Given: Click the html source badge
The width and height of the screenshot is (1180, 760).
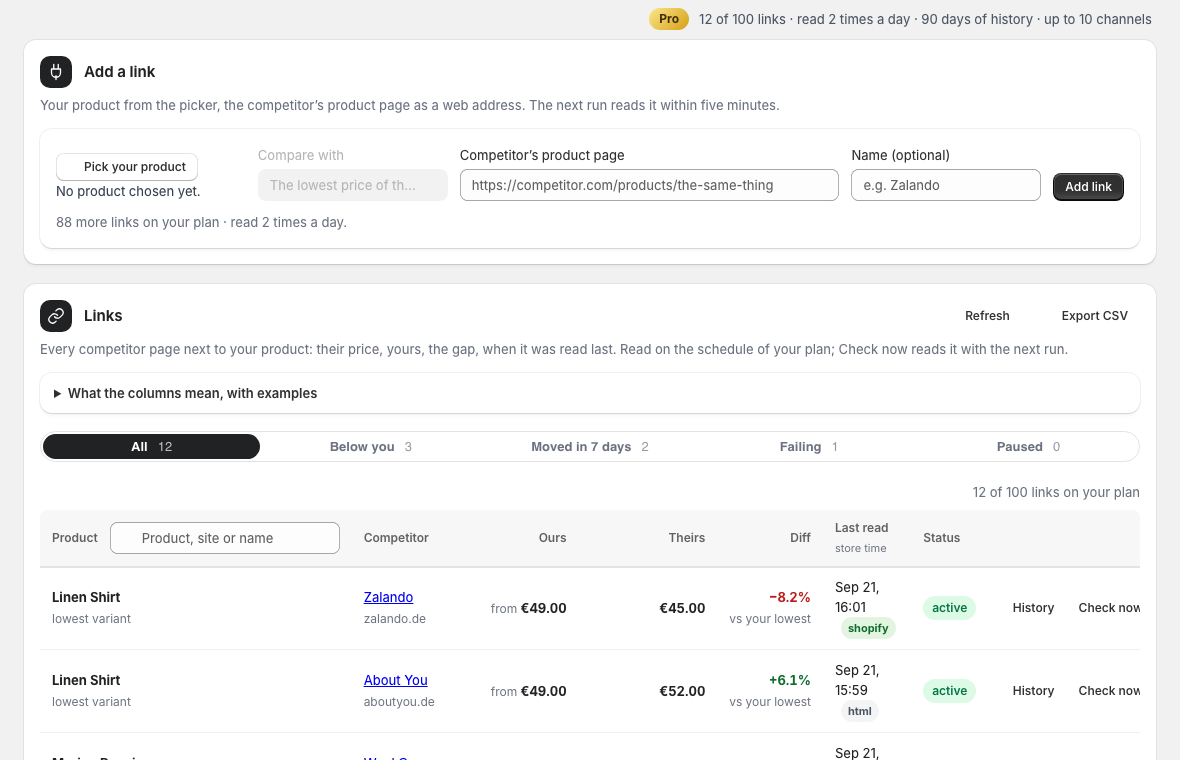Looking at the screenshot, I should click(x=859, y=711).
